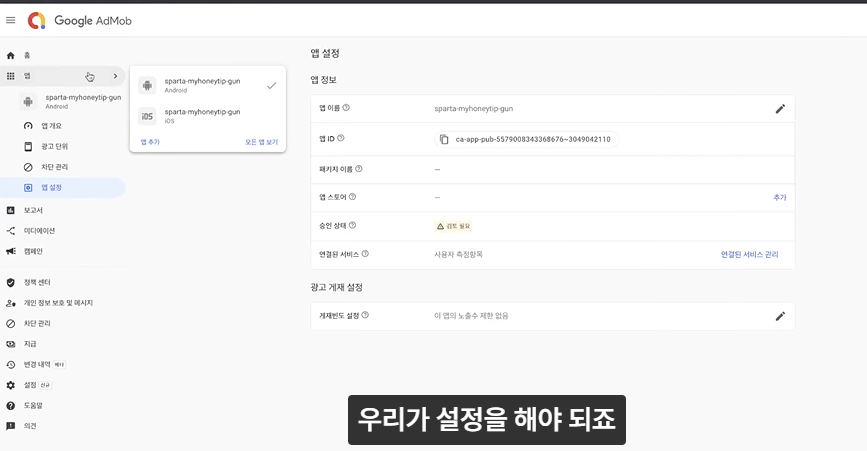Show help for 앱 이름
The image size is (867, 451).
pyautogui.click(x=346, y=108)
